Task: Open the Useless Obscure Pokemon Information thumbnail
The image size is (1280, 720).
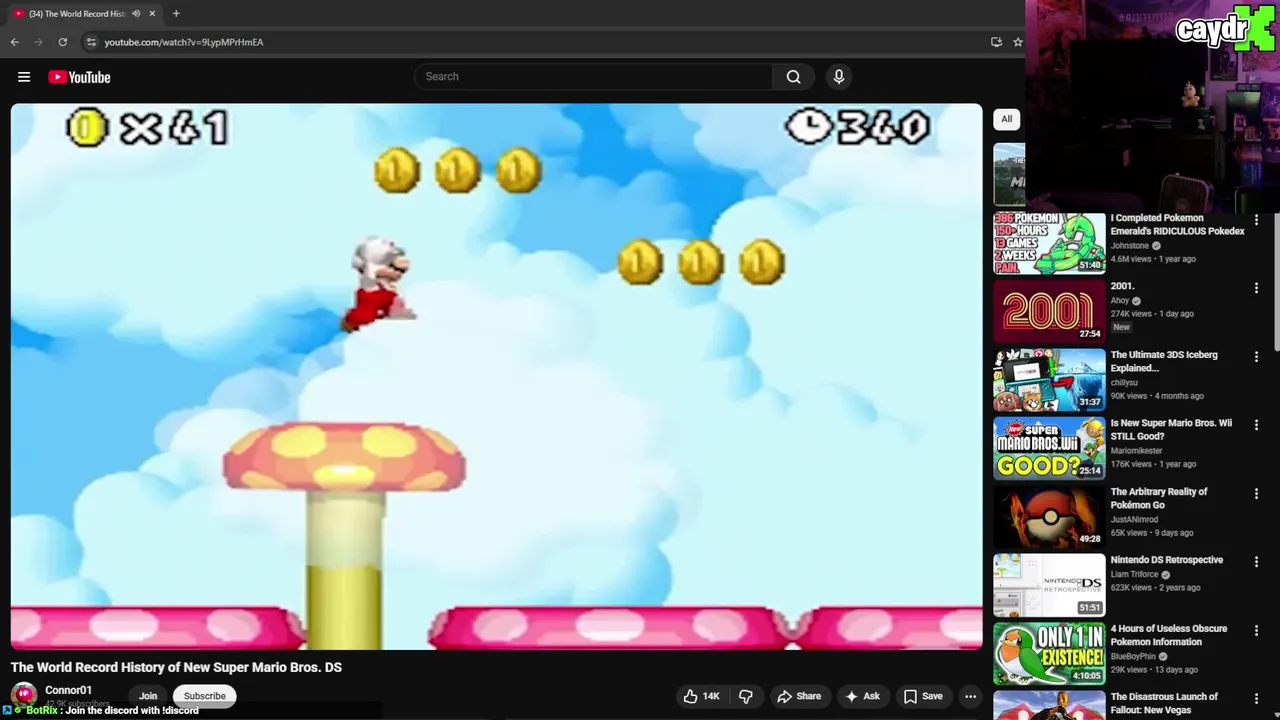Action: pos(1049,654)
